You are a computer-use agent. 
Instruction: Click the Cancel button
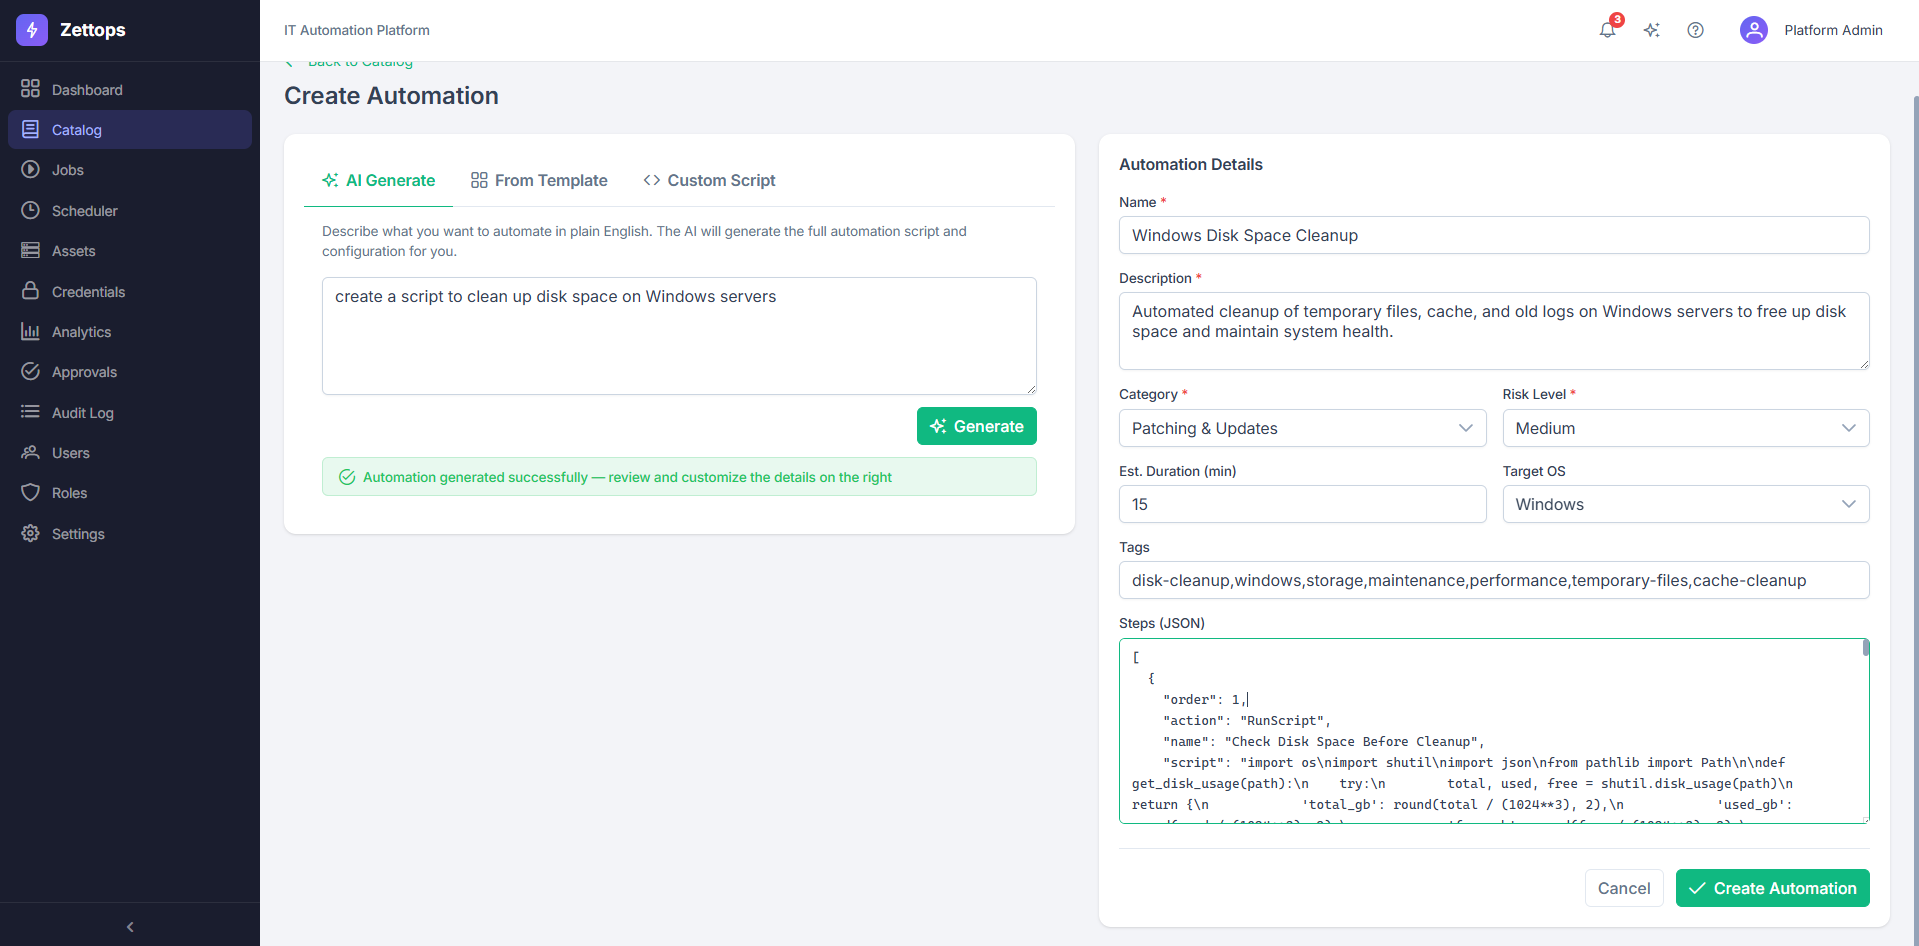[1624, 888]
